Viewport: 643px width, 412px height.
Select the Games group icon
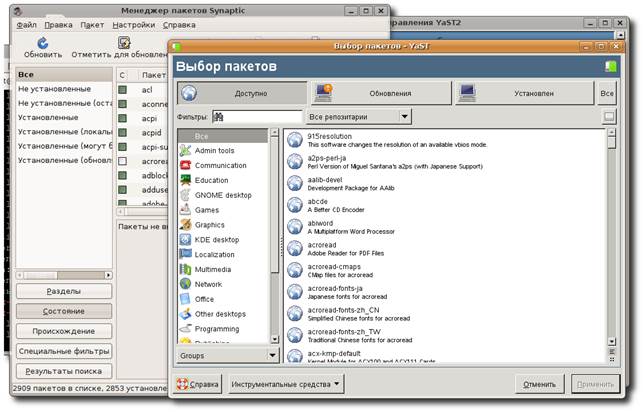185,210
